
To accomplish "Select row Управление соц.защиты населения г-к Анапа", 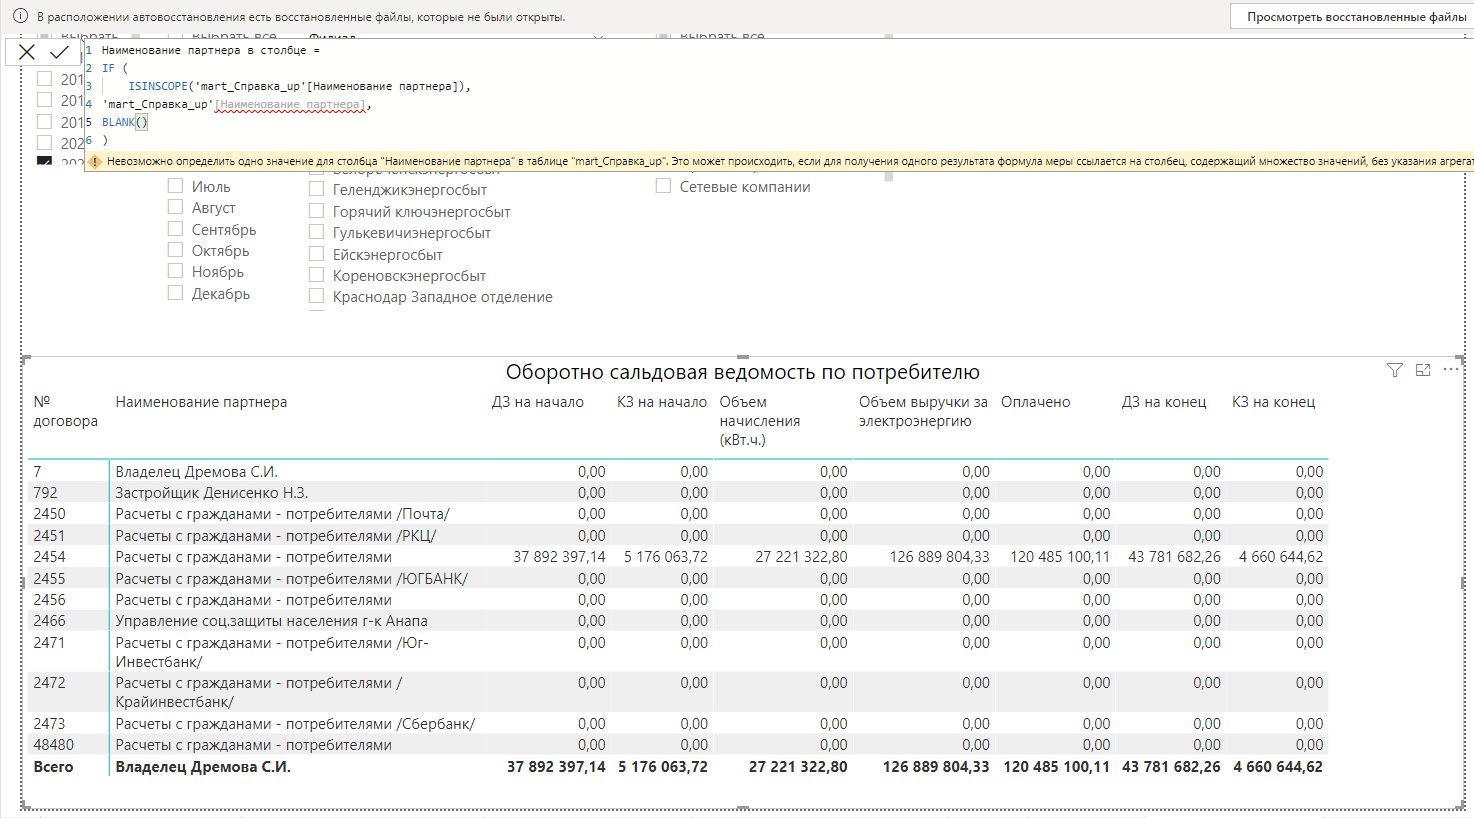I will coord(678,621).
